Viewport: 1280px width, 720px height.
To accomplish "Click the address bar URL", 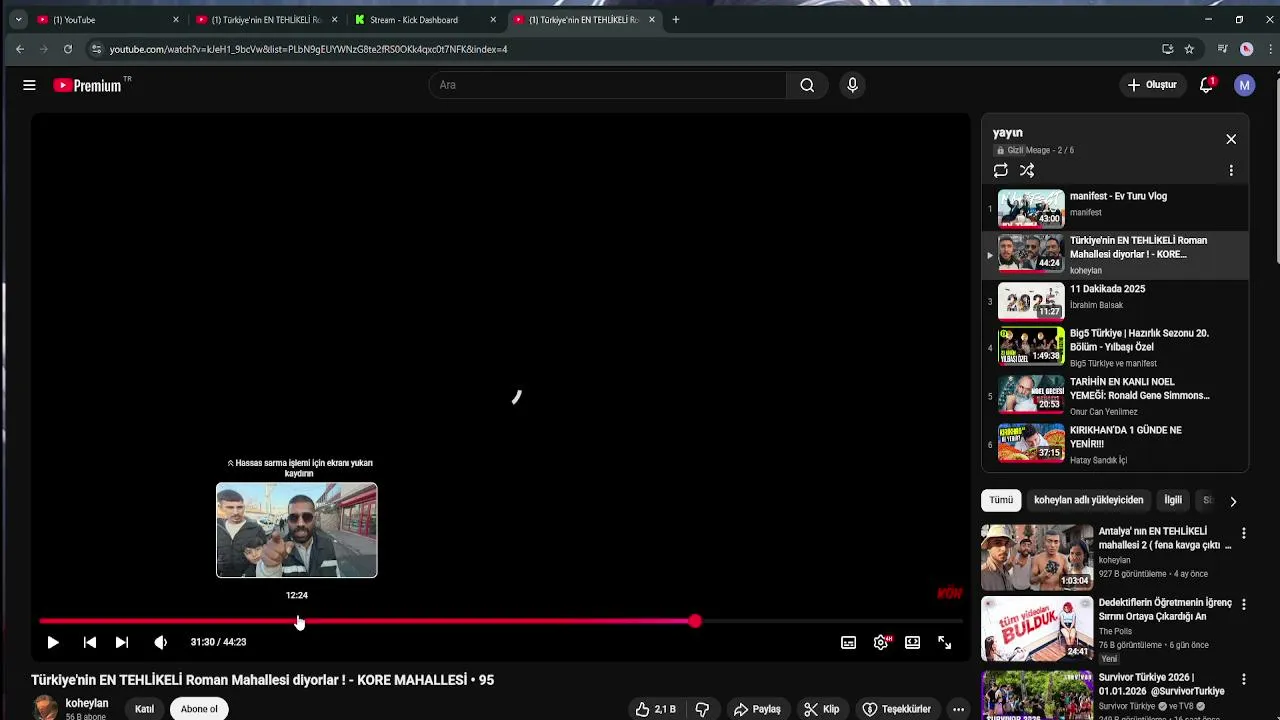I will click(x=308, y=49).
